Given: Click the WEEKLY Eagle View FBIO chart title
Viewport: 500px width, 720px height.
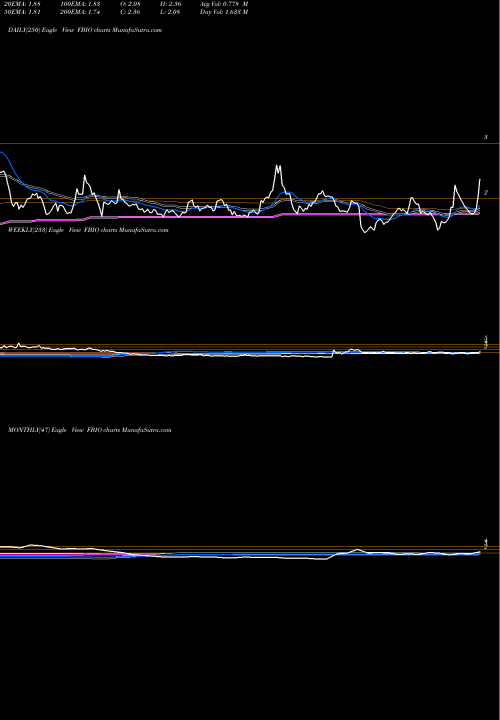Looking at the screenshot, I should tap(88, 230).
